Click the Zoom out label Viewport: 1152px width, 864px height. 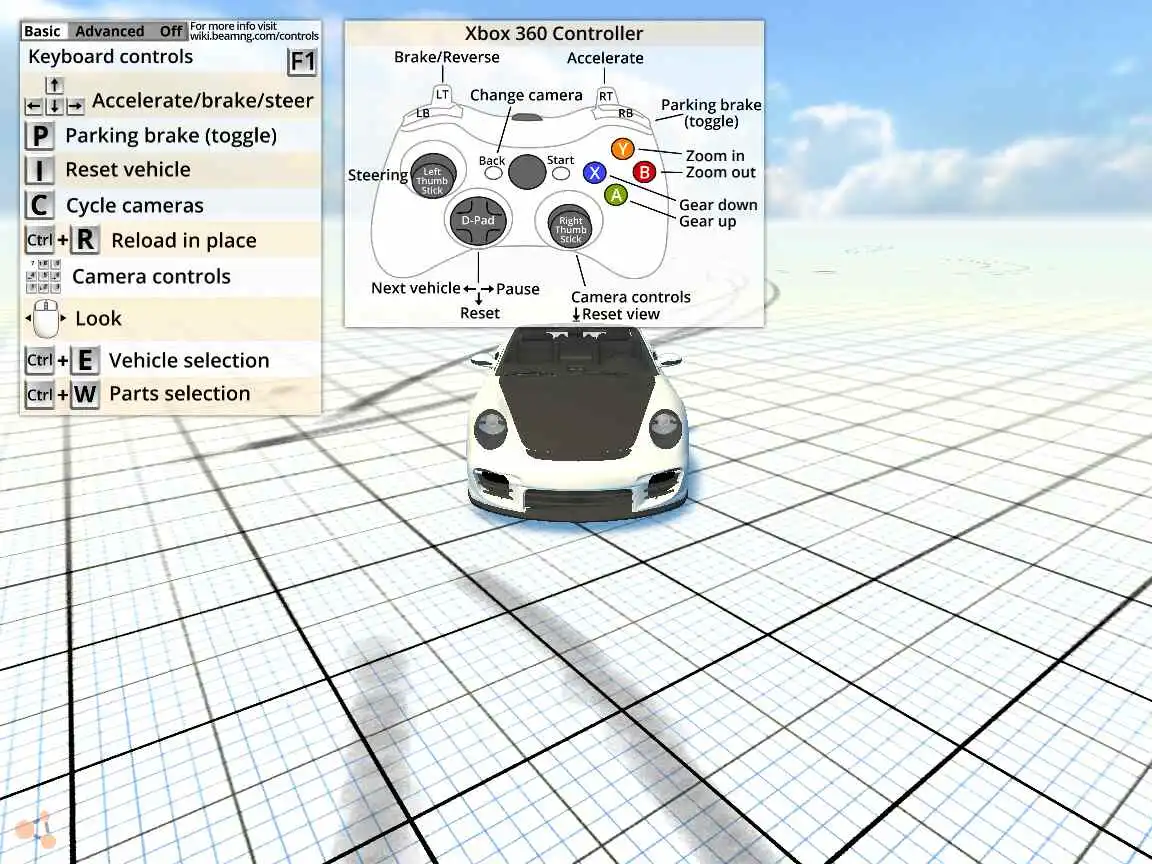[721, 173]
